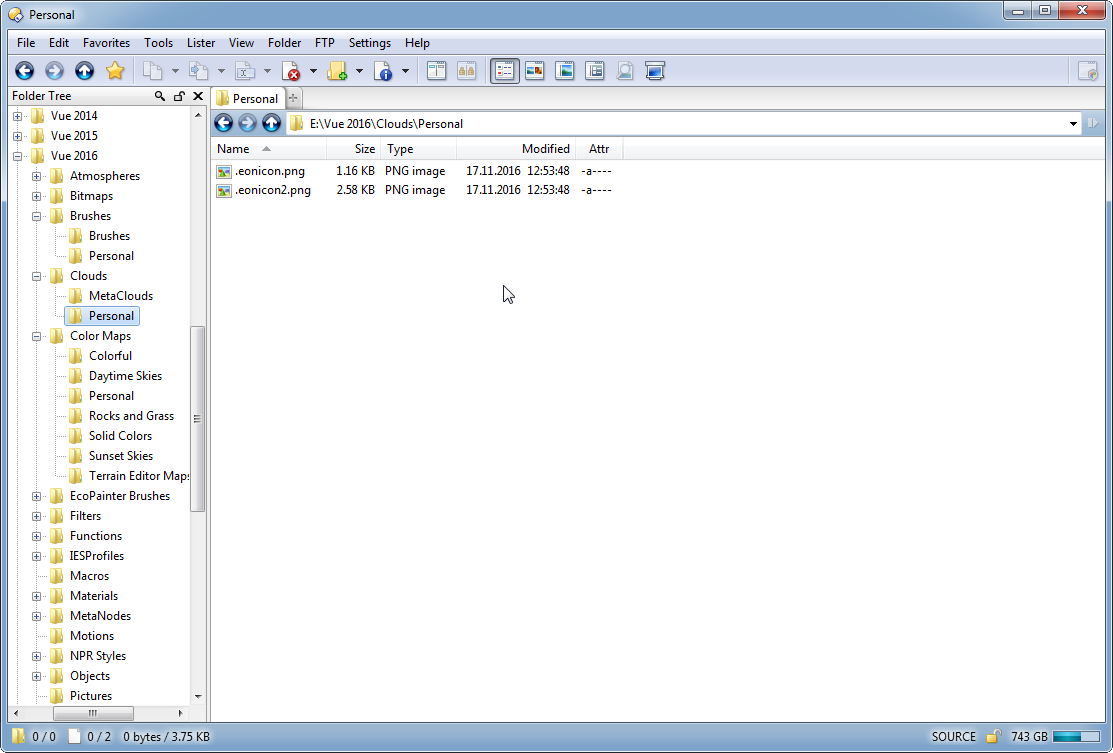Open dropdown next to New Folder icon
The image size is (1113, 753).
click(x=359, y=71)
